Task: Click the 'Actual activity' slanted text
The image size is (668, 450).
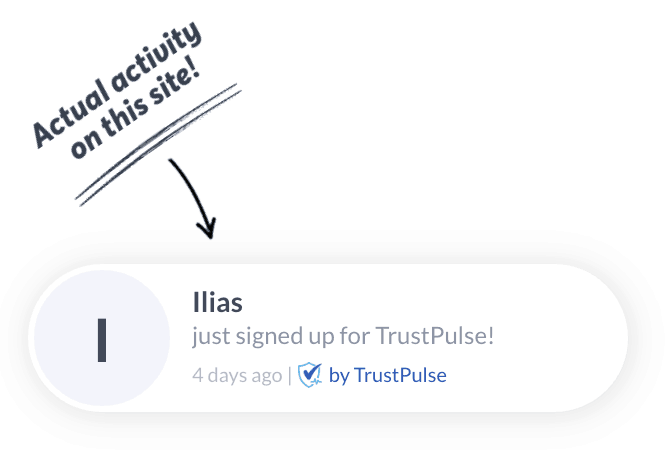Action: pyautogui.click(x=116, y=84)
